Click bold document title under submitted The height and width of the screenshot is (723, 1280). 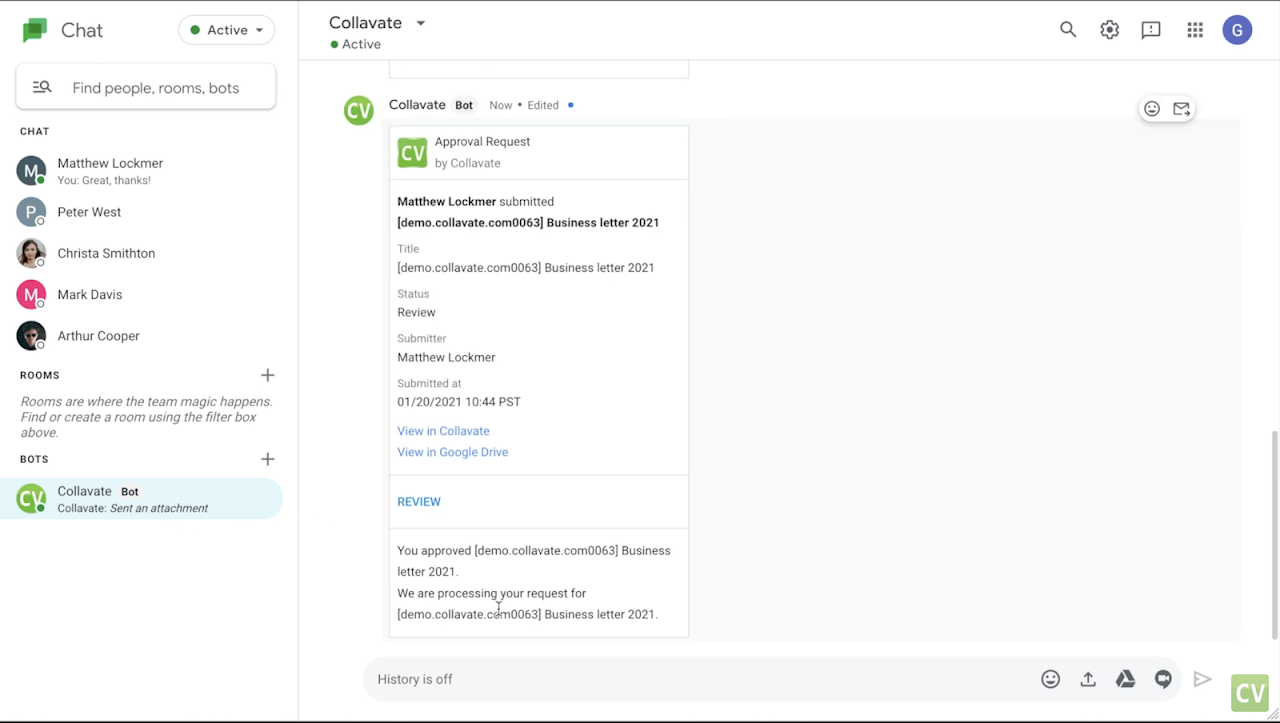tap(528, 223)
